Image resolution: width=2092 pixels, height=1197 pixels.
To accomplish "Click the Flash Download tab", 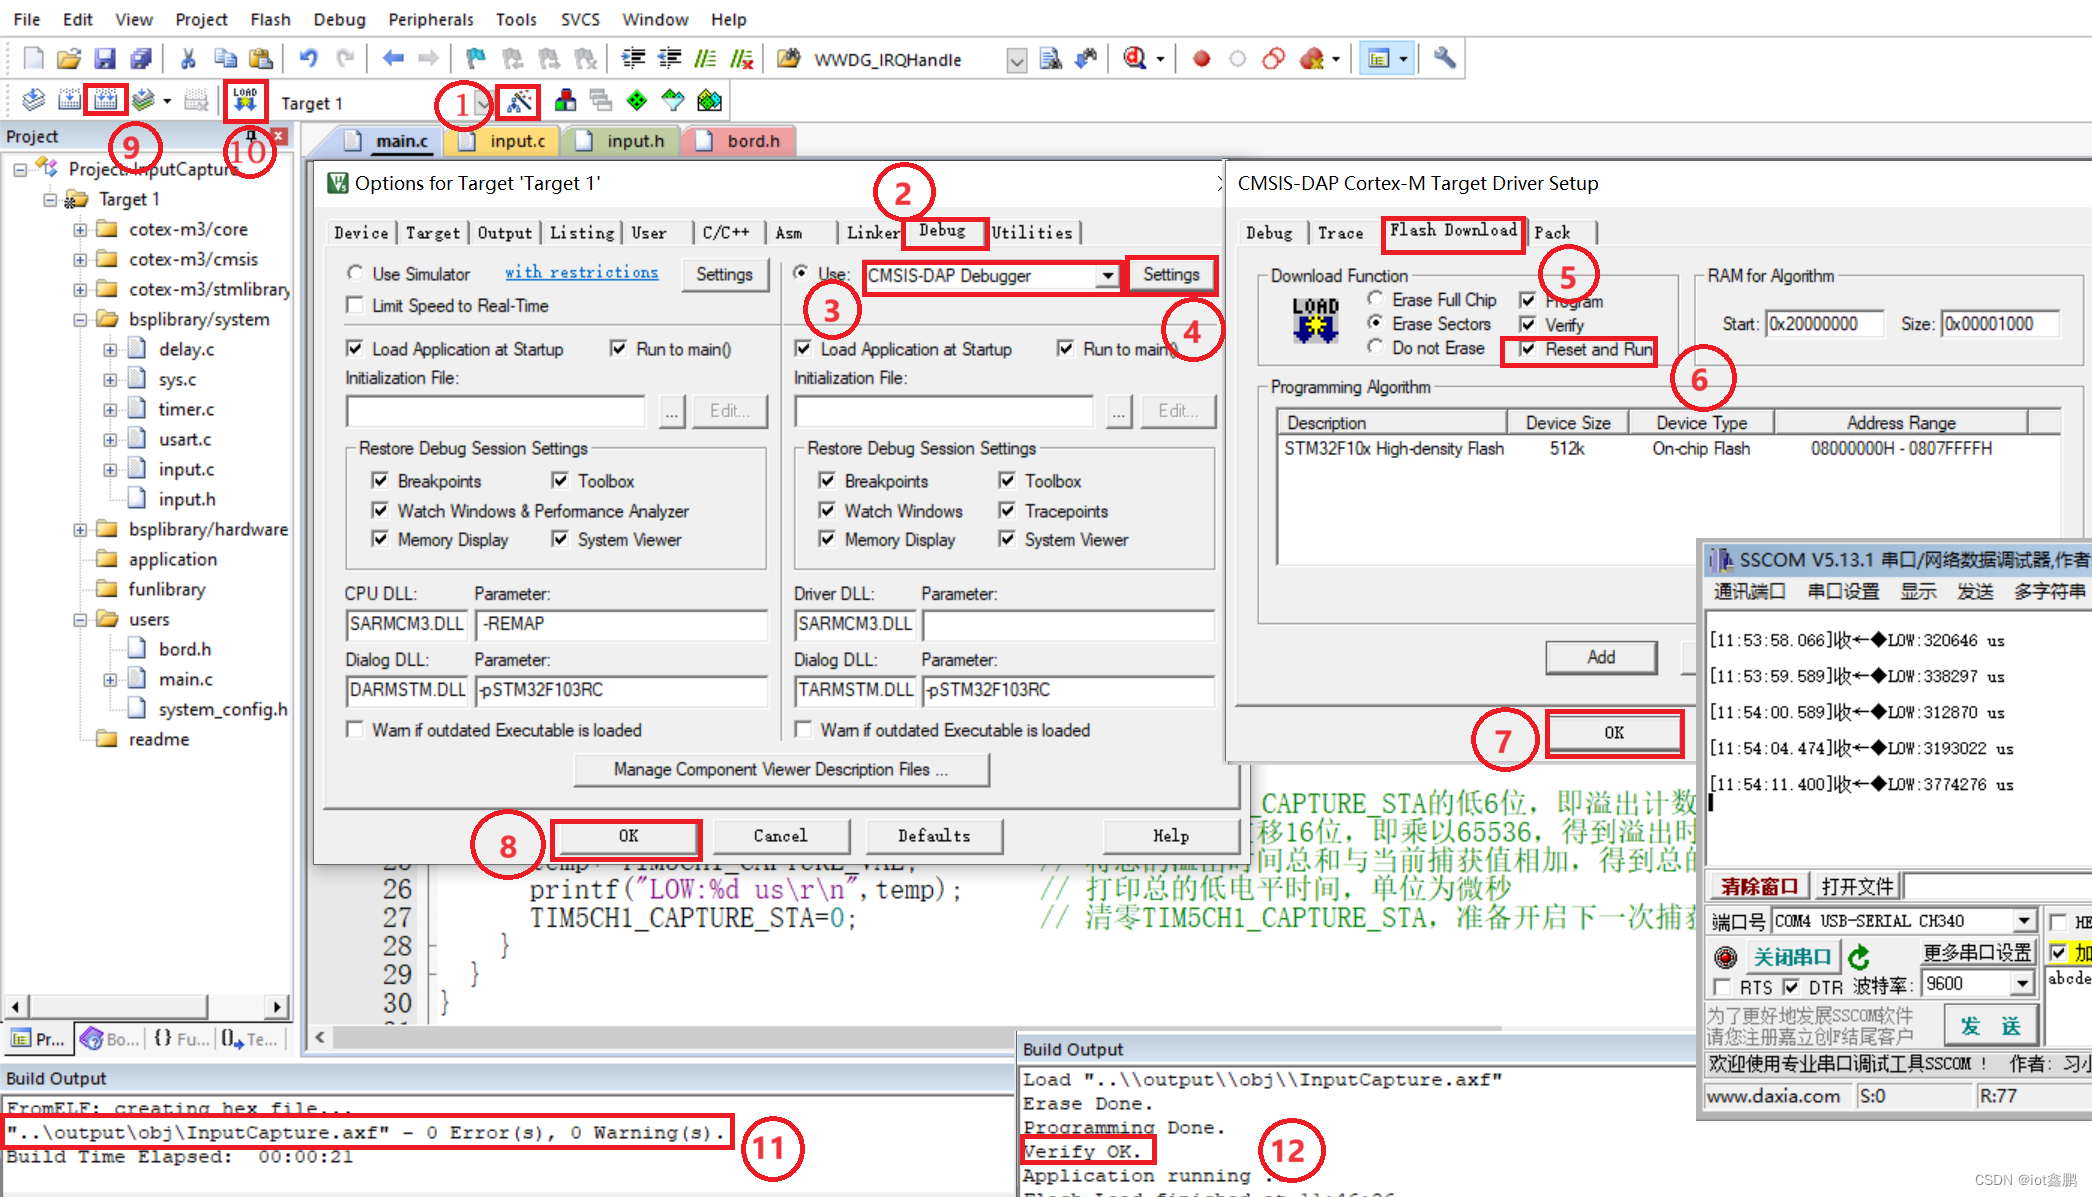I will (x=1451, y=230).
